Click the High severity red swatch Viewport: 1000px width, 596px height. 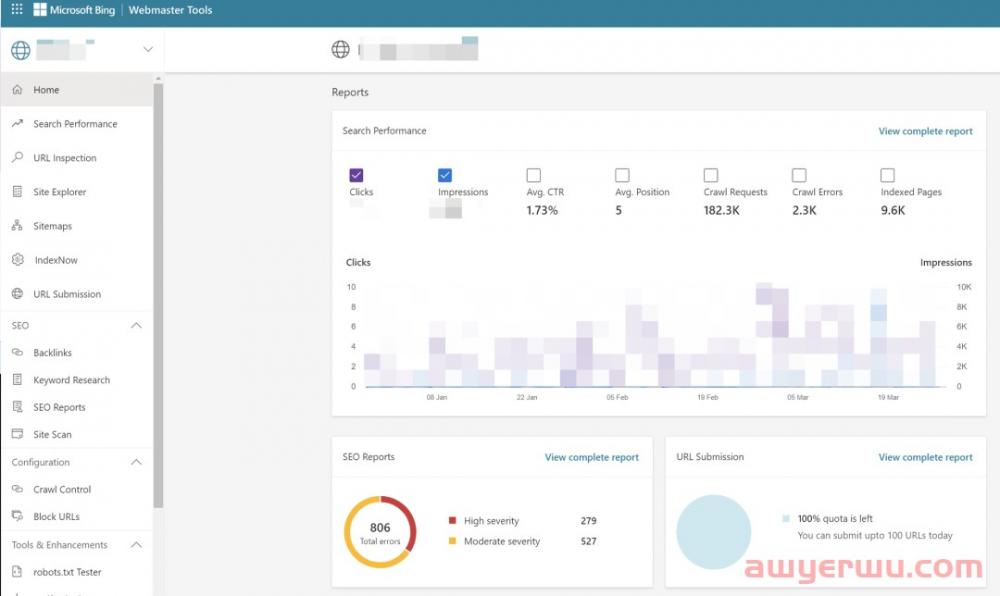pyautogui.click(x=452, y=520)
